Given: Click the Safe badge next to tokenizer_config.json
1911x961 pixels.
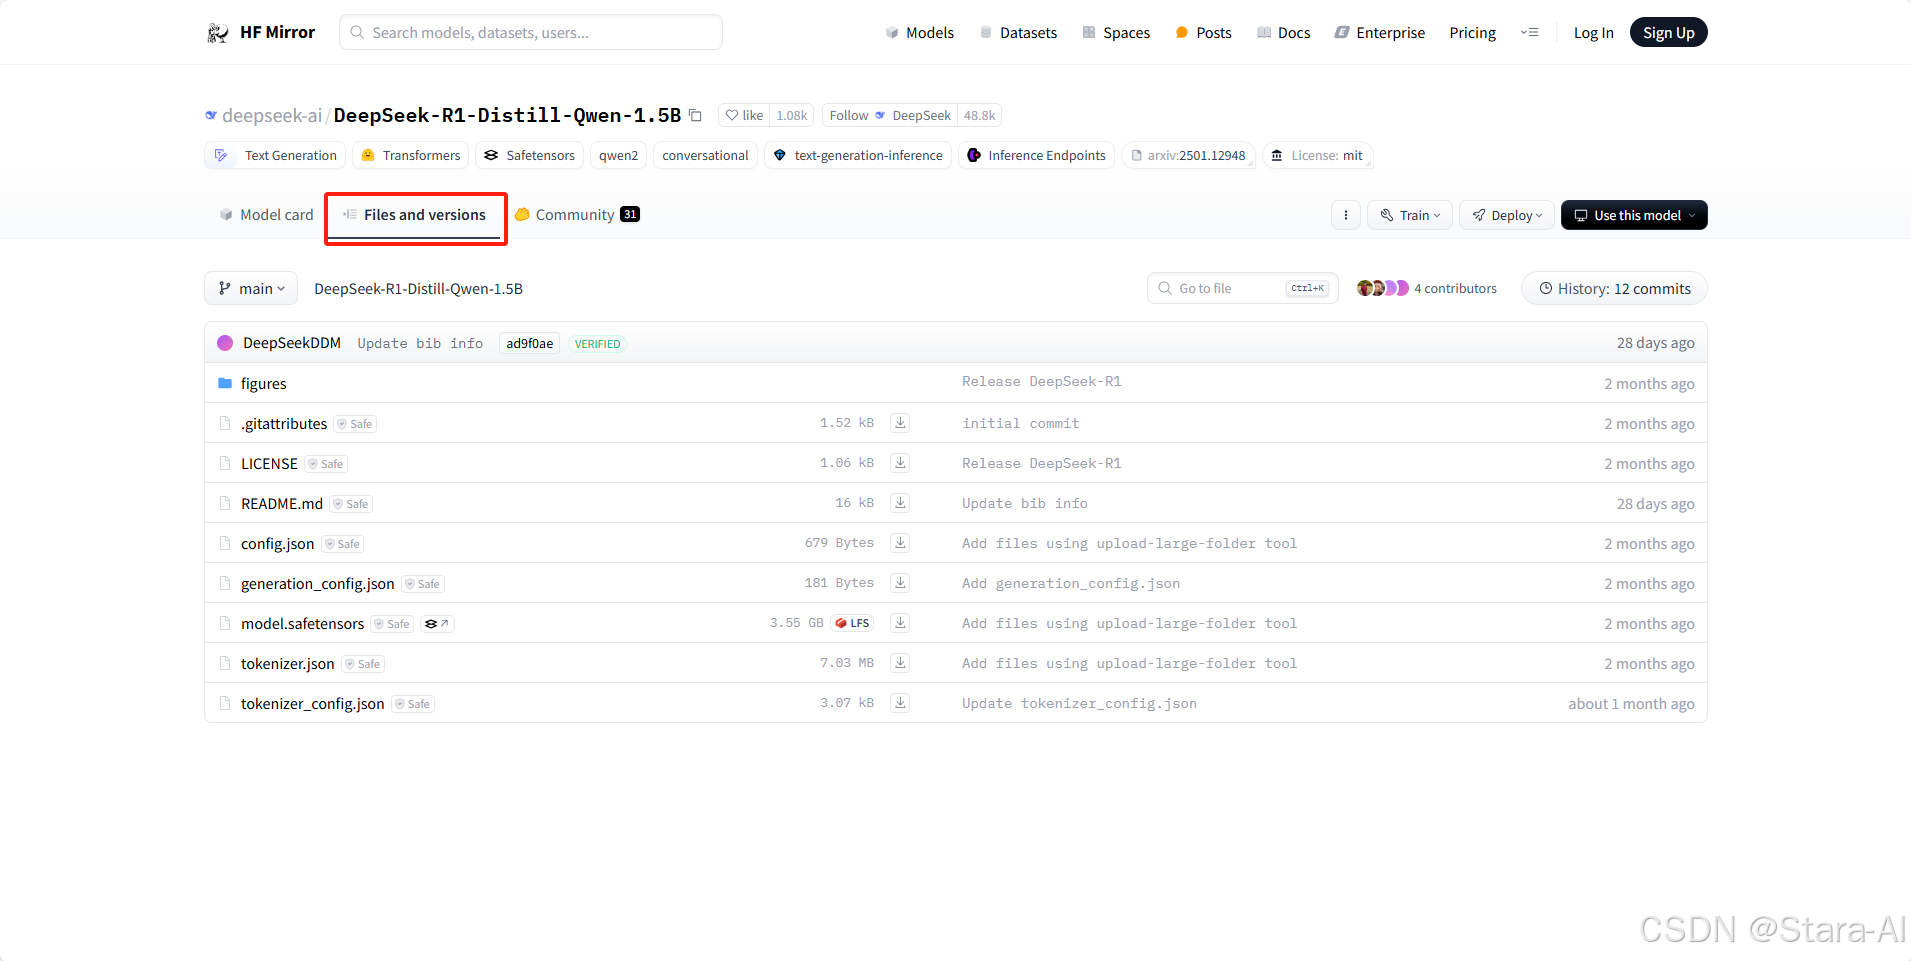Looking at the screenshot, I should [x=413, y=704].
